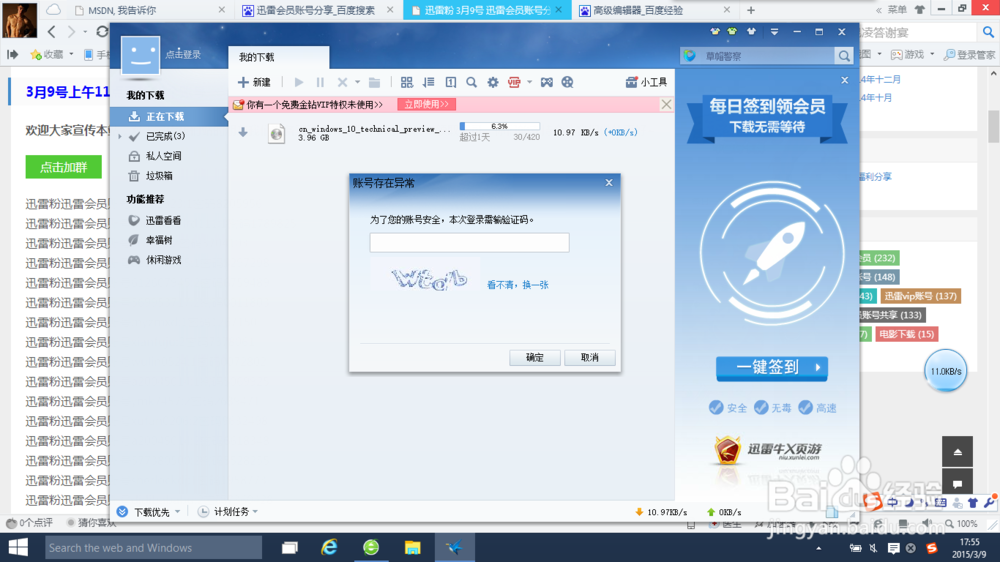Click 点击加群 green button on webpage

[63, 167]
